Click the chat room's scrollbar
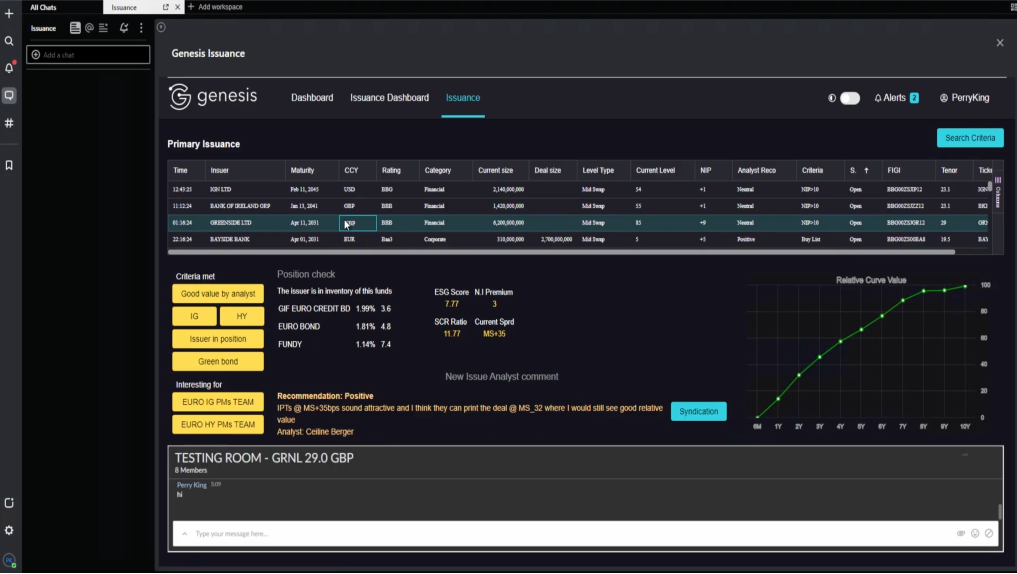This screenshot has height=574, width=1017. [x=999, y=511]
